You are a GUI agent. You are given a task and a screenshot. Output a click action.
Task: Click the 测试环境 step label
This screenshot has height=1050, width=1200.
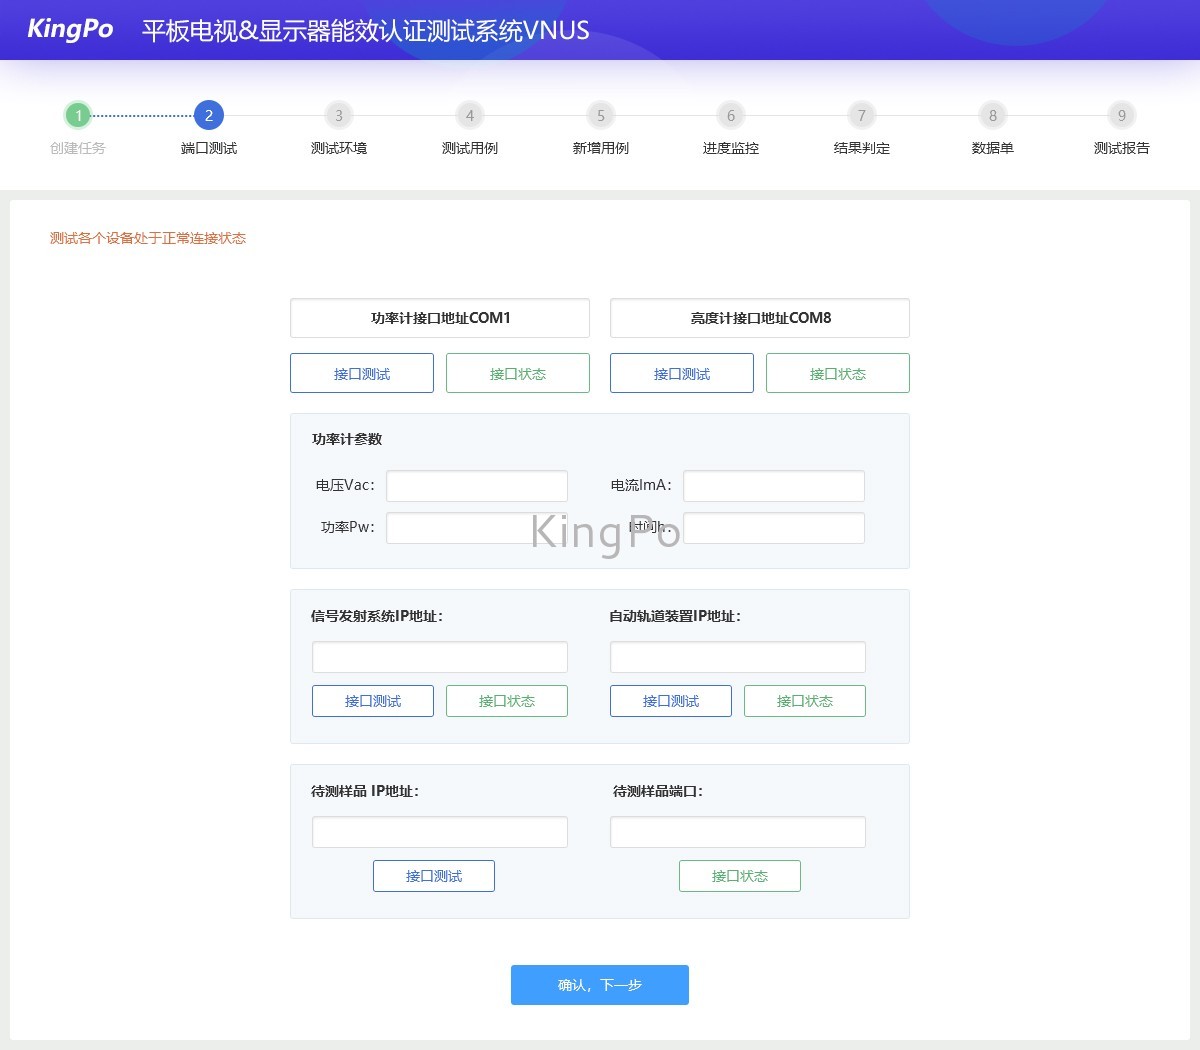coord(339,148)
